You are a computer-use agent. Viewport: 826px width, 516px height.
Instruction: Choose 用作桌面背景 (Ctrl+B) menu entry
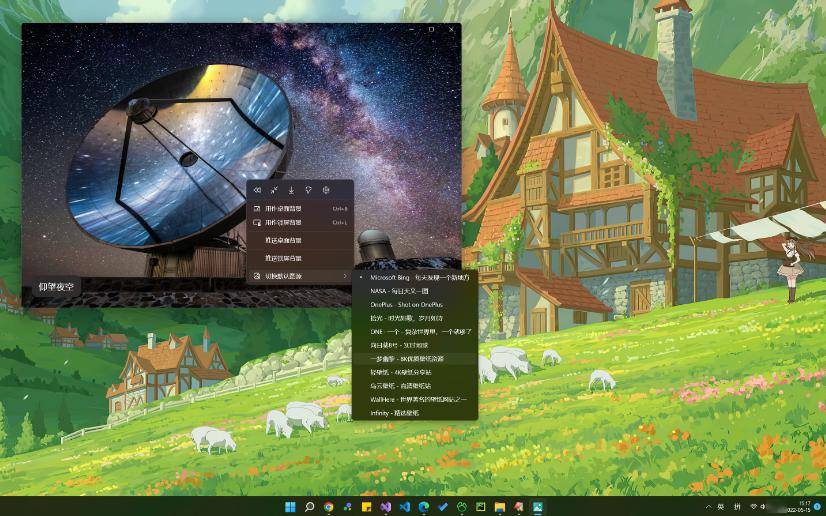(x=300, y=209)
